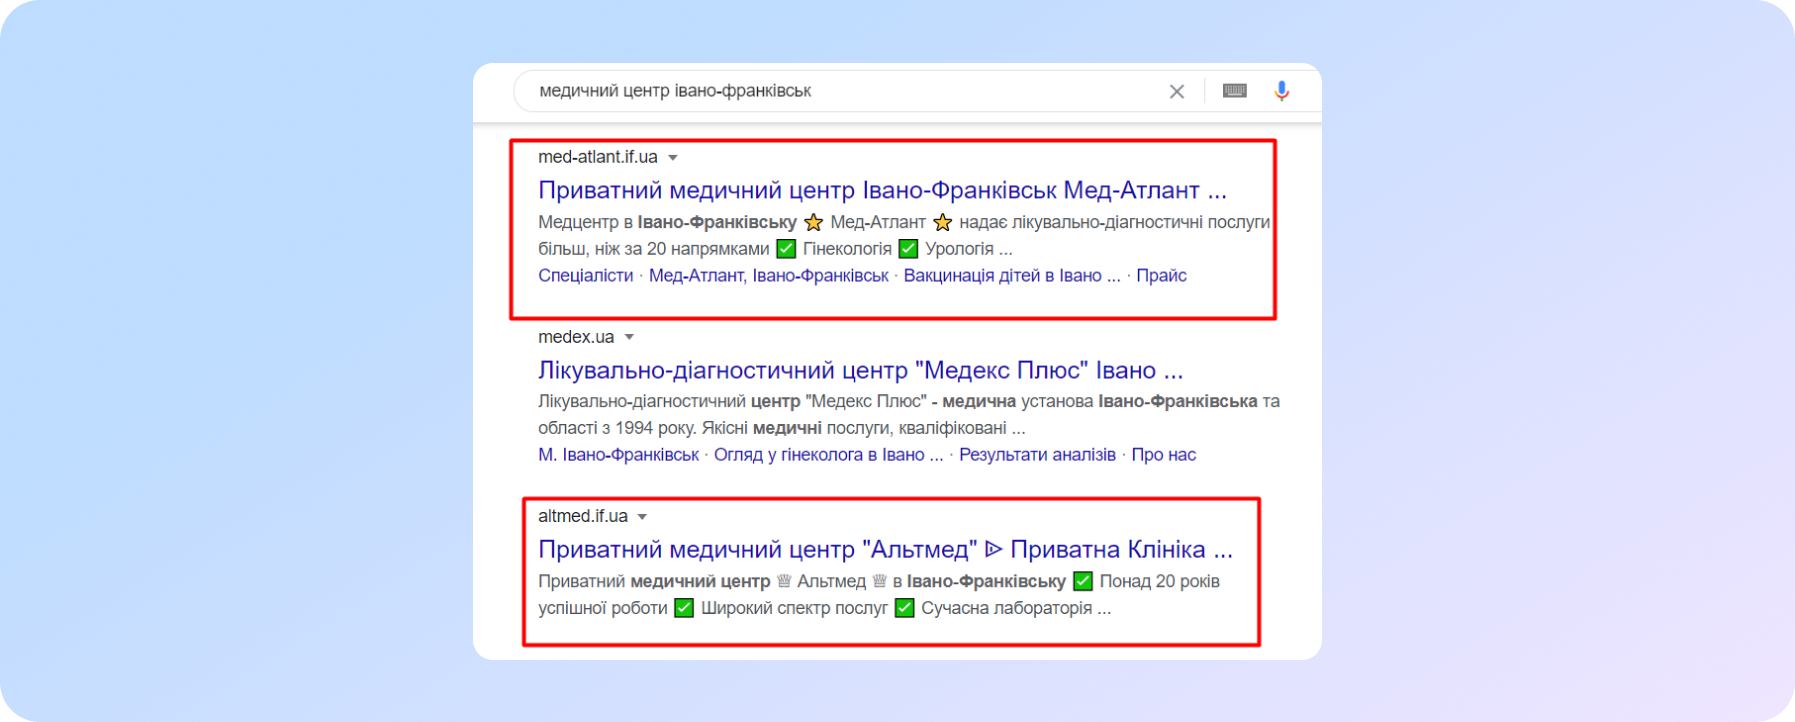Open the 'М. Івано-Франківськ' sitelink
This screenshot has height=722, width=1795.
(618, 455)
